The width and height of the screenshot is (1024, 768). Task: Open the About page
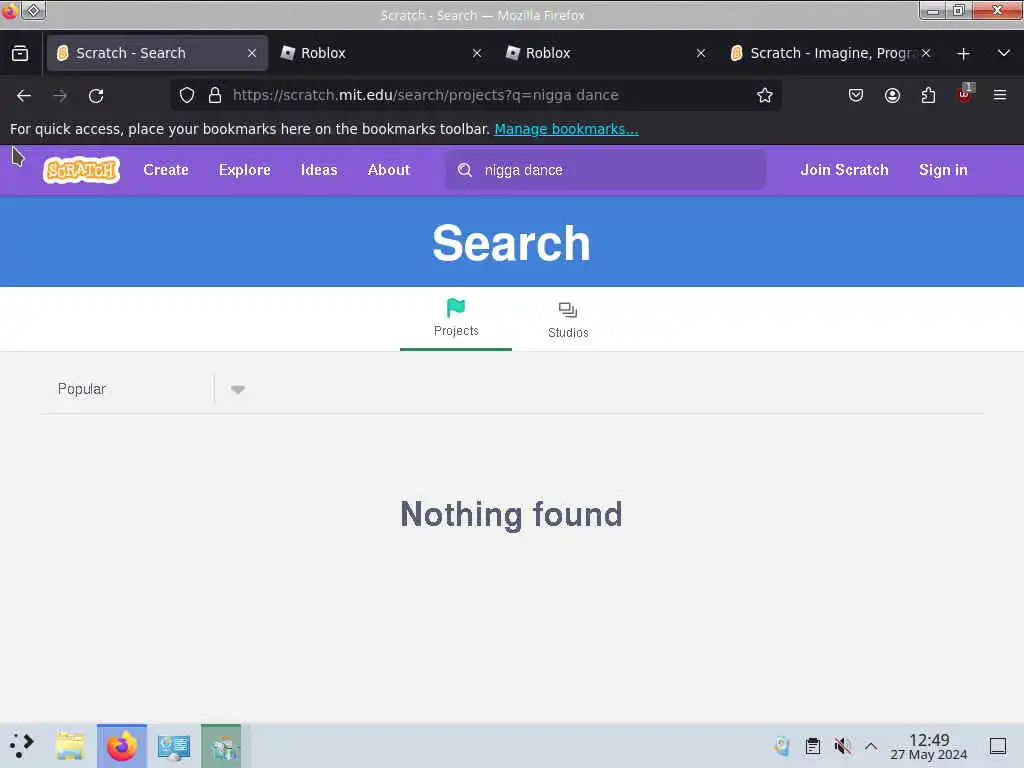pos(389,170)
